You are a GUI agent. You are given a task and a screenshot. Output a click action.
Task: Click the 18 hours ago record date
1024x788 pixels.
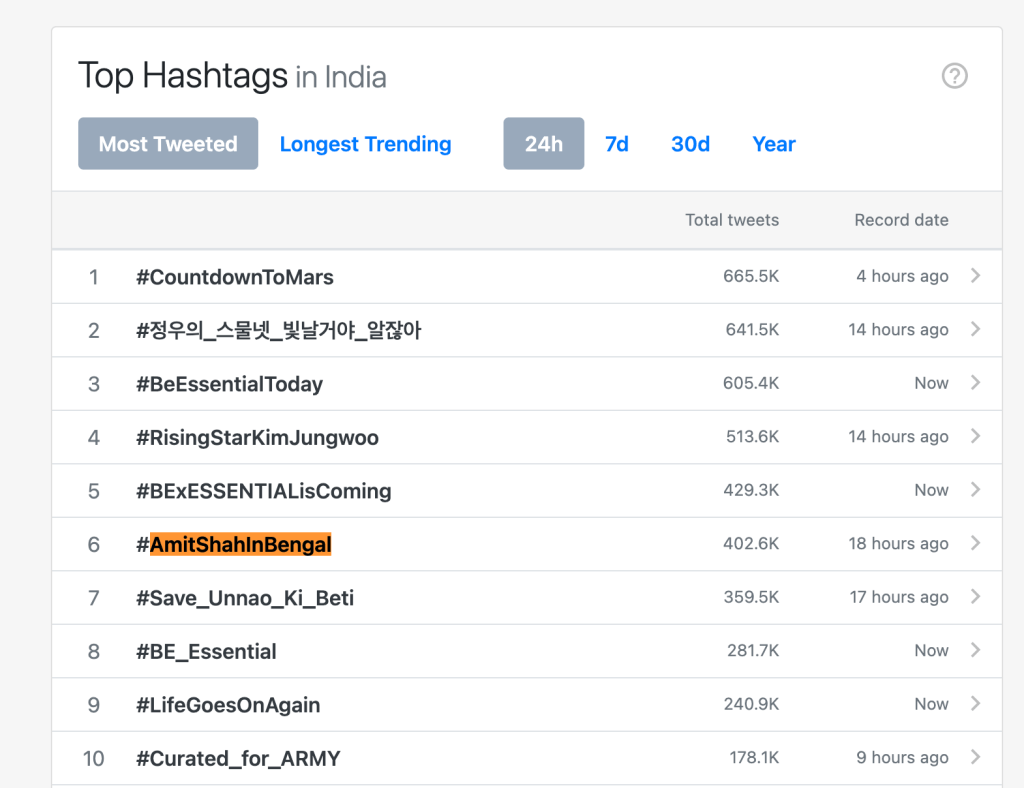(x=899, y=544)
